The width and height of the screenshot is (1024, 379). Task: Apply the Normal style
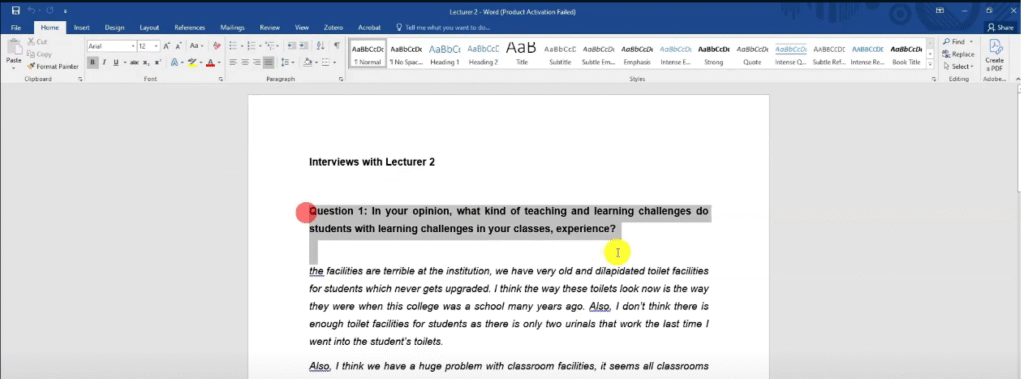pos(368,53)
